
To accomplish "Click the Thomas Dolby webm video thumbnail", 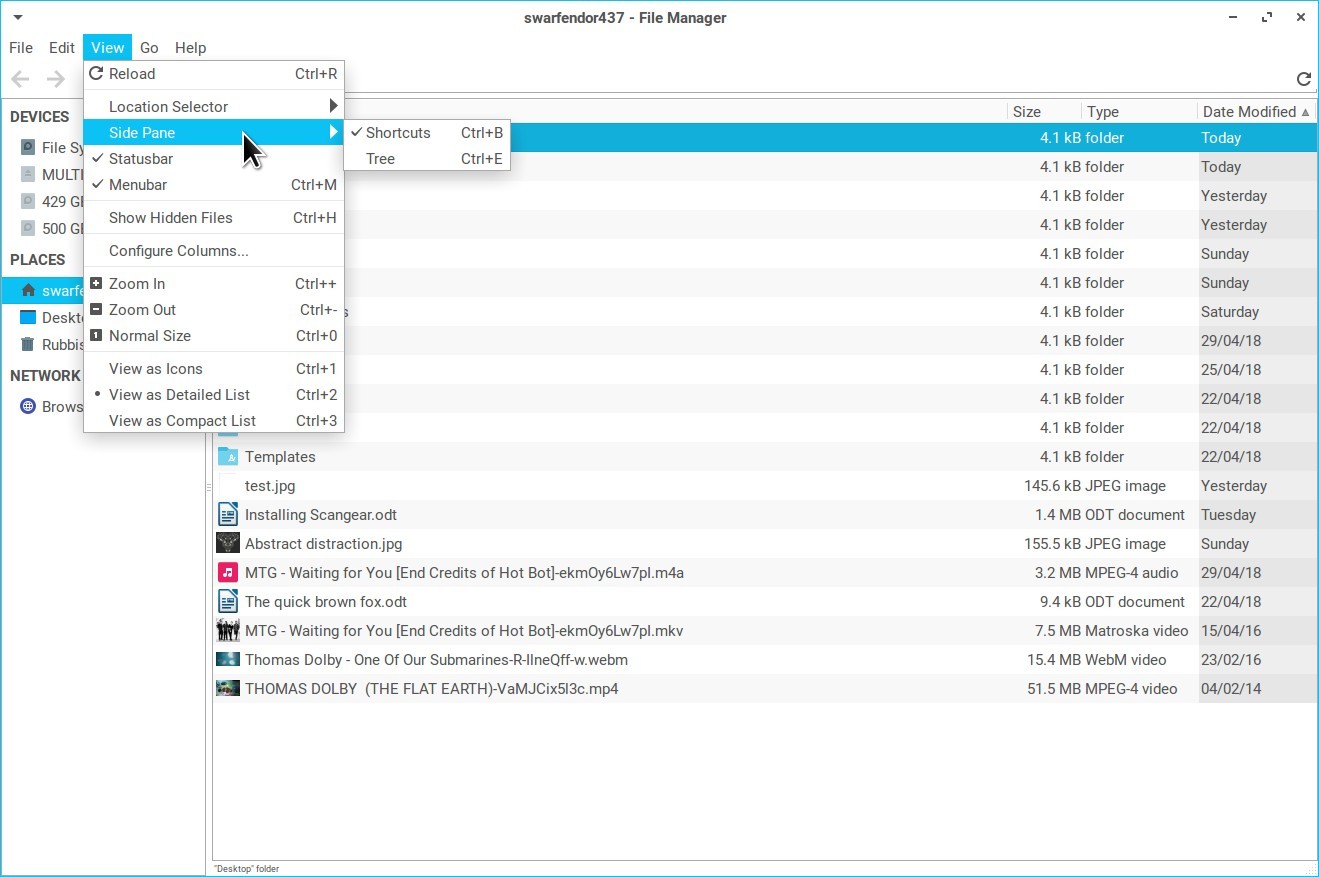I will click(x=228, y=660).
